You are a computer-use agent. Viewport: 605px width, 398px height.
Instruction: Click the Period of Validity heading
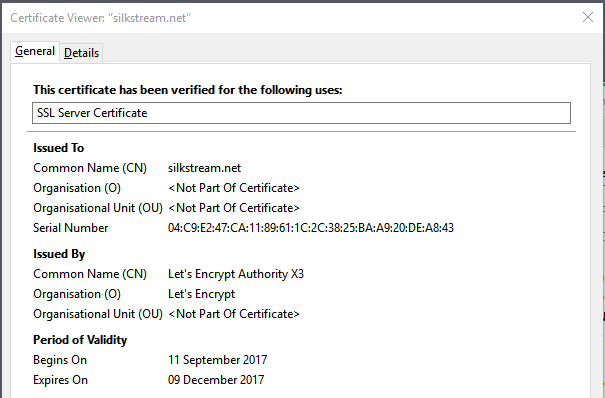[x=80, y=340]
